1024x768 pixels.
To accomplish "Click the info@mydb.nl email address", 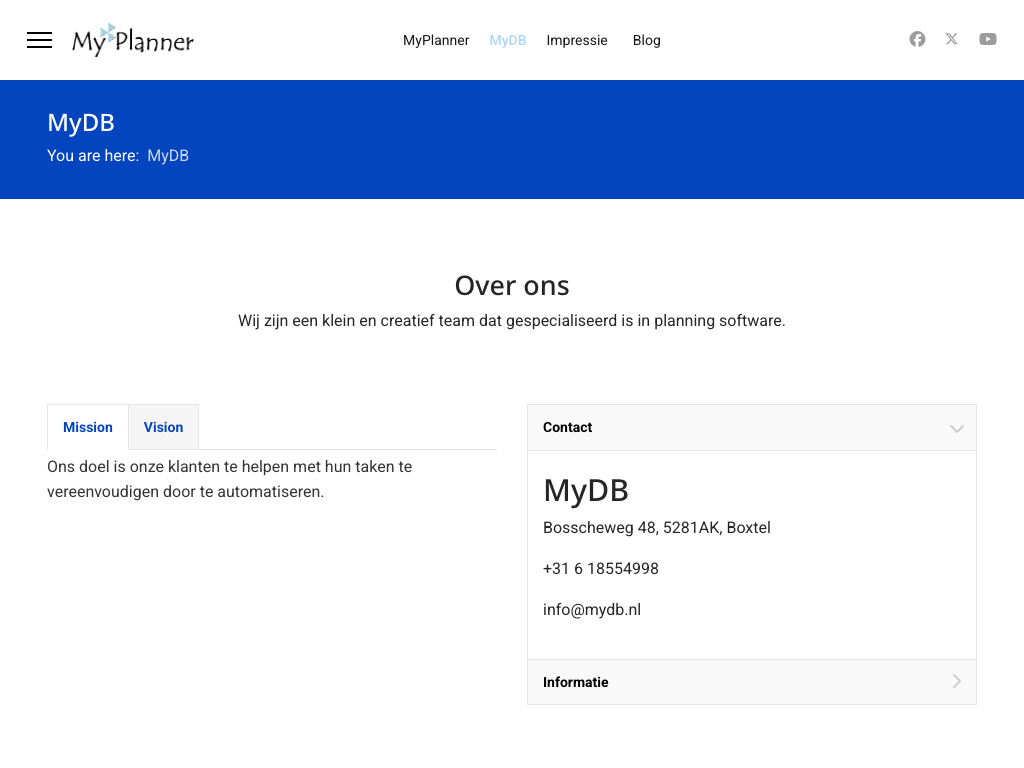I will point(592,609).
